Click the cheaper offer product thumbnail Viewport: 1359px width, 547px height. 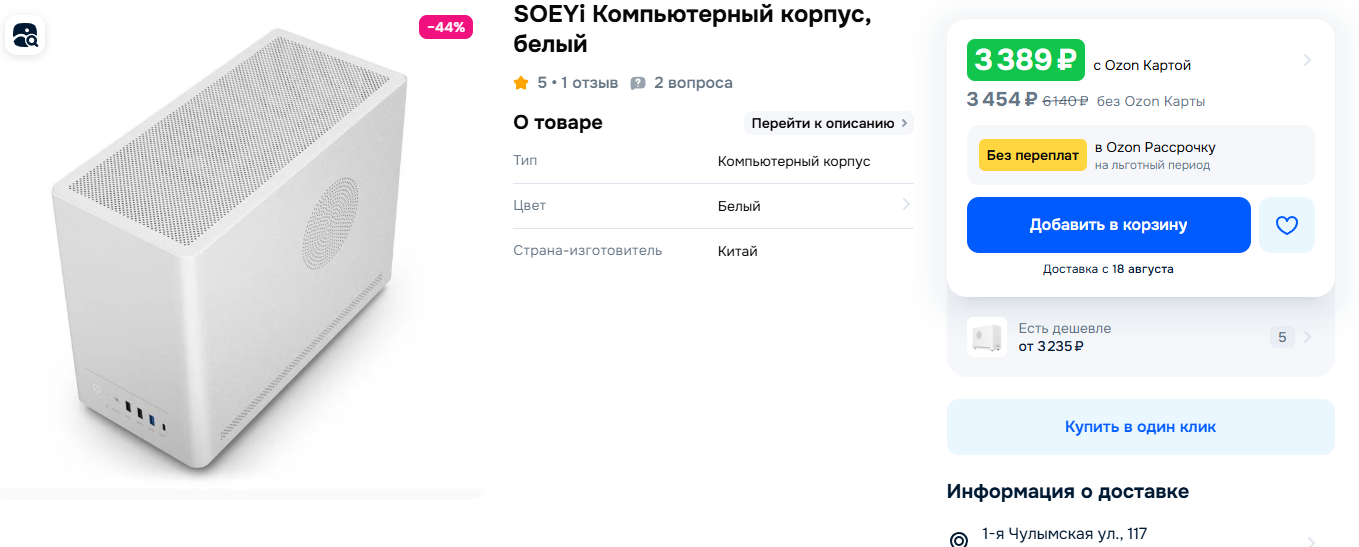pyautogui.click(x=986, y=337)
